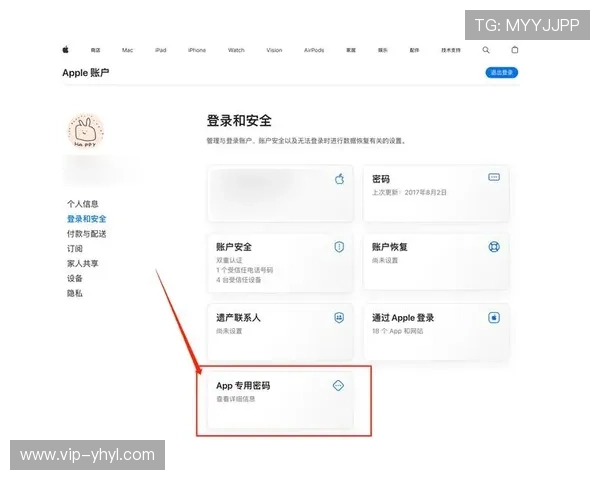600x480 pixels.
Task: Click the 查看详细信息 text under App 专用密码
Action: click(x=236, y=399)
